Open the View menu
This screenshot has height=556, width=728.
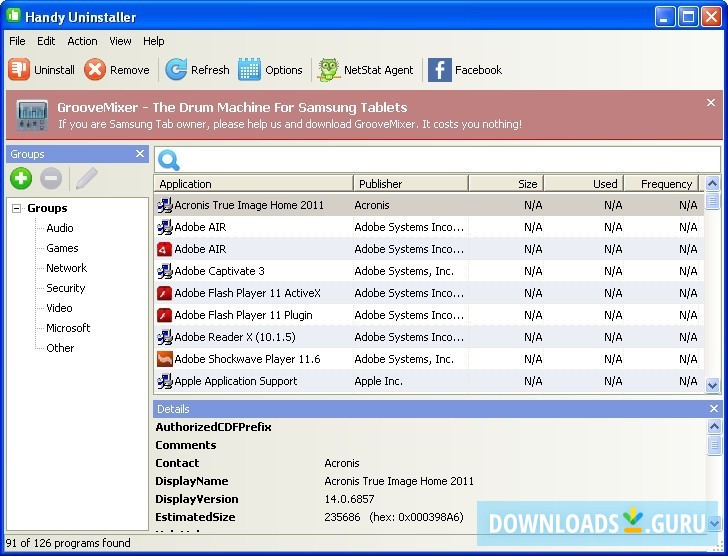click(x=120, y=41)
